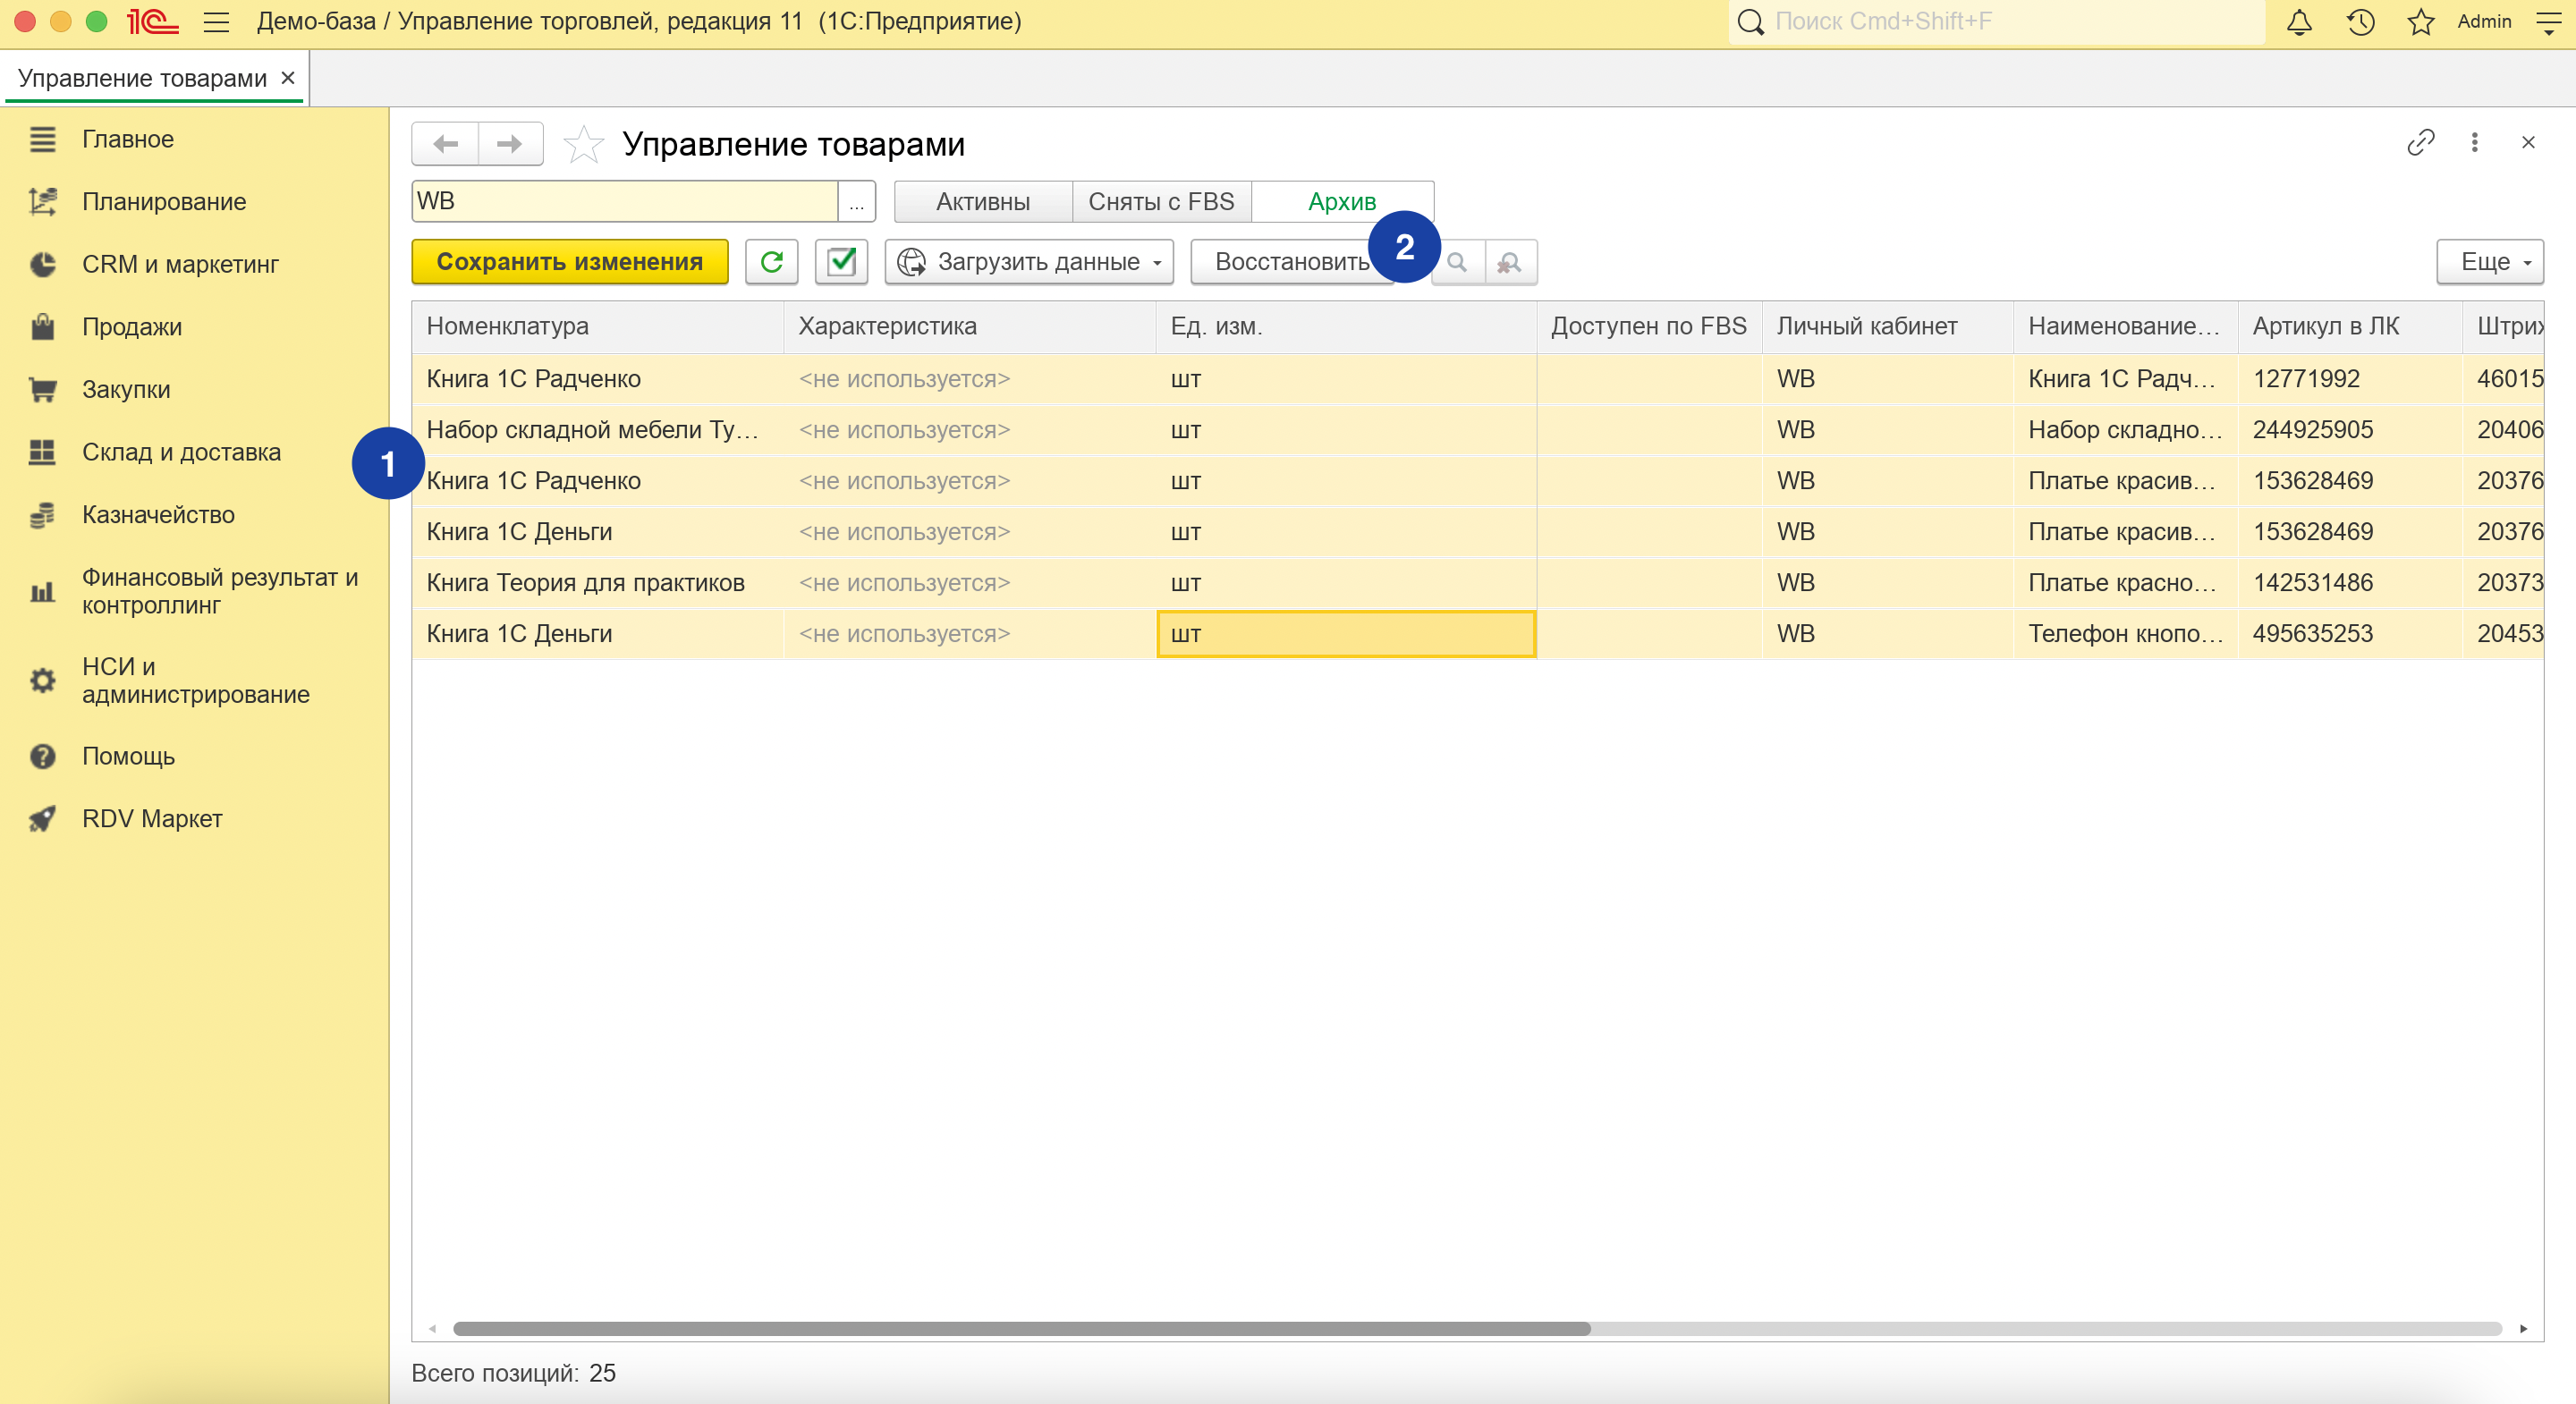Viewport: 2576px width, 1404px height.
Task: Open history clock icon
Action: 2360,22
